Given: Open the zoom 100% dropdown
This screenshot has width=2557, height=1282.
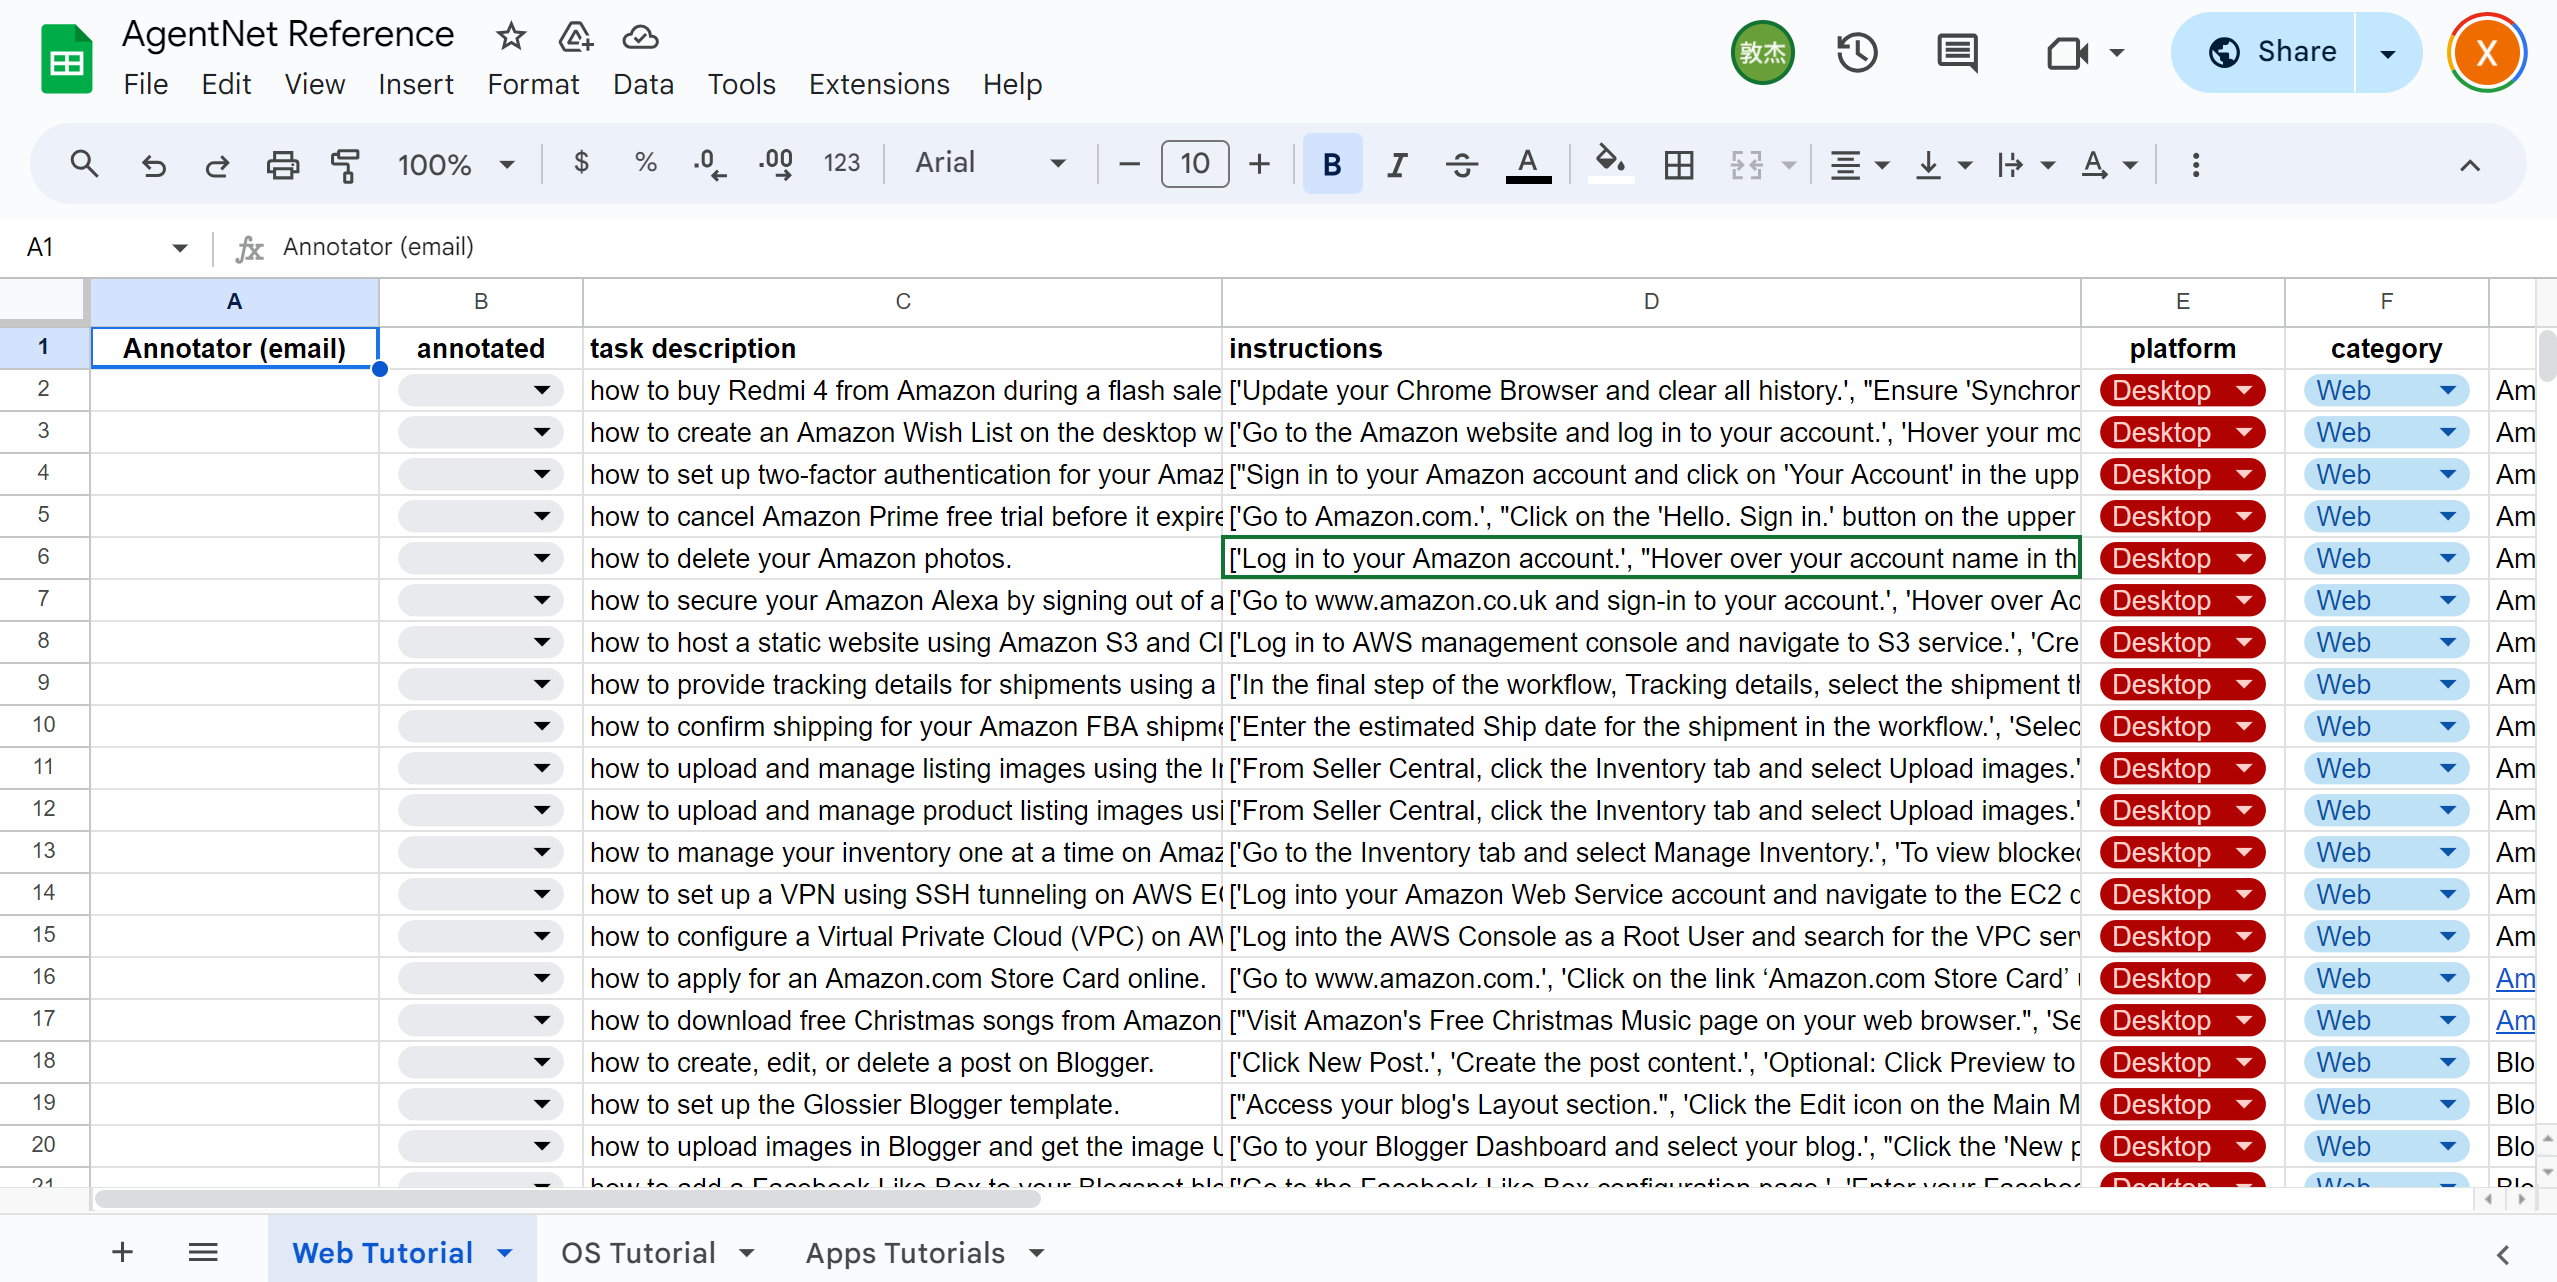Looking at the screenshot, I should [456, 163].
